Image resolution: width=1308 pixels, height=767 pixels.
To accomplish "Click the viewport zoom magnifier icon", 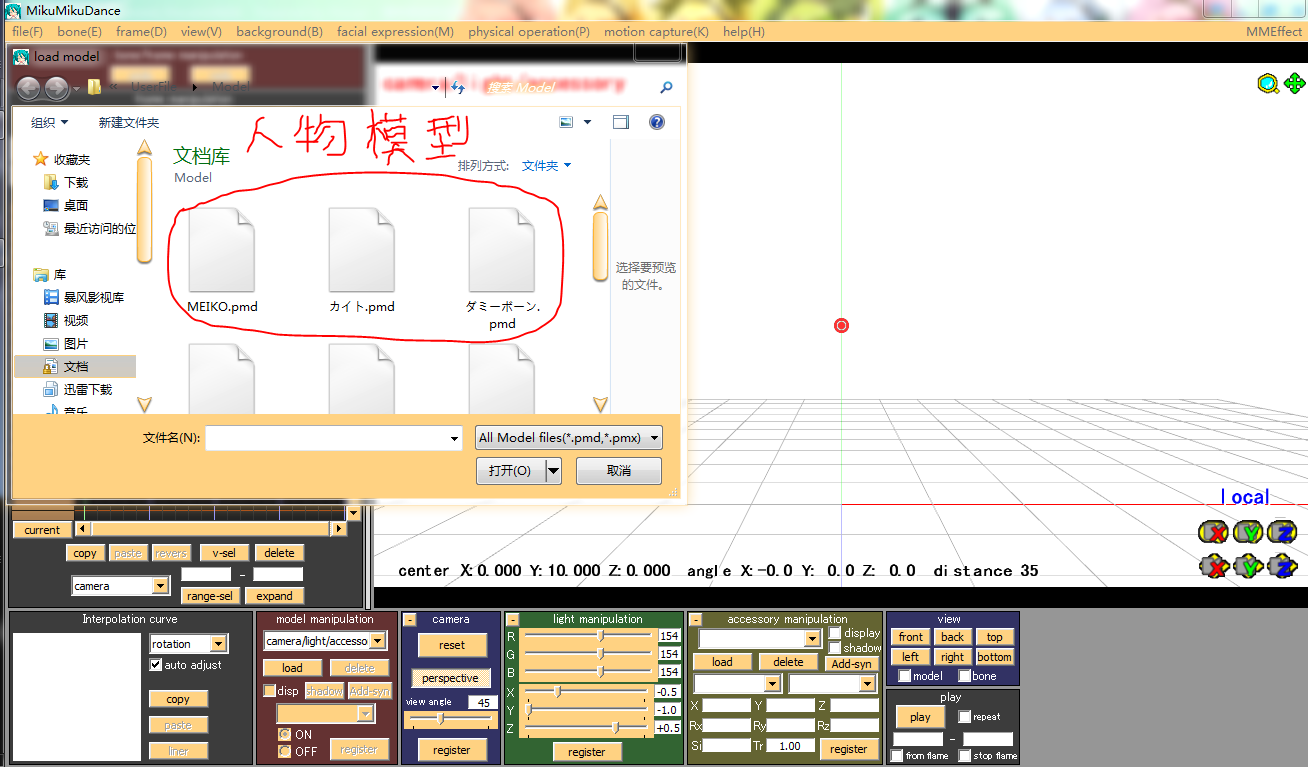I will click(x=1268, y=84).
